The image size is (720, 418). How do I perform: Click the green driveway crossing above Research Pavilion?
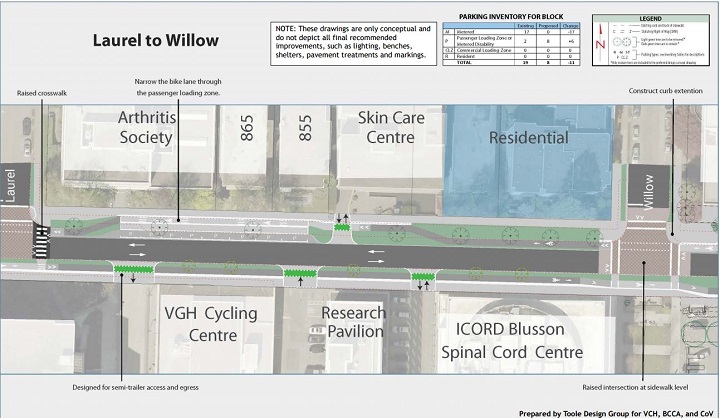pos(300,273)
